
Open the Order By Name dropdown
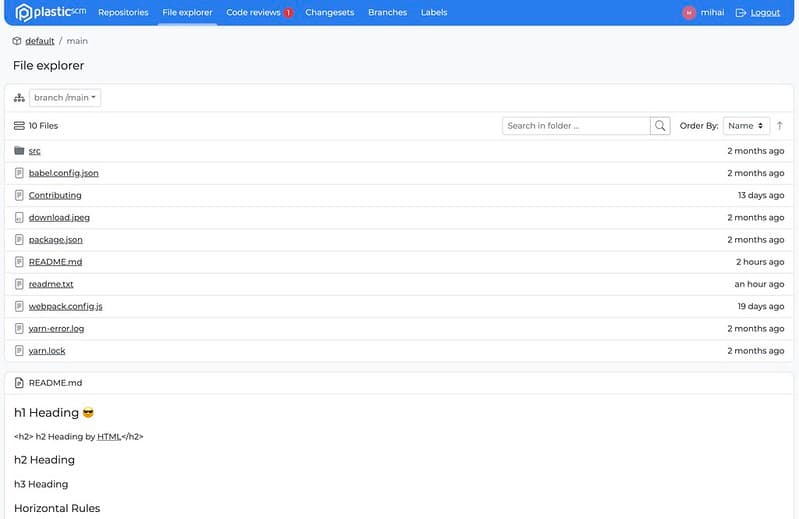(746, 126)
